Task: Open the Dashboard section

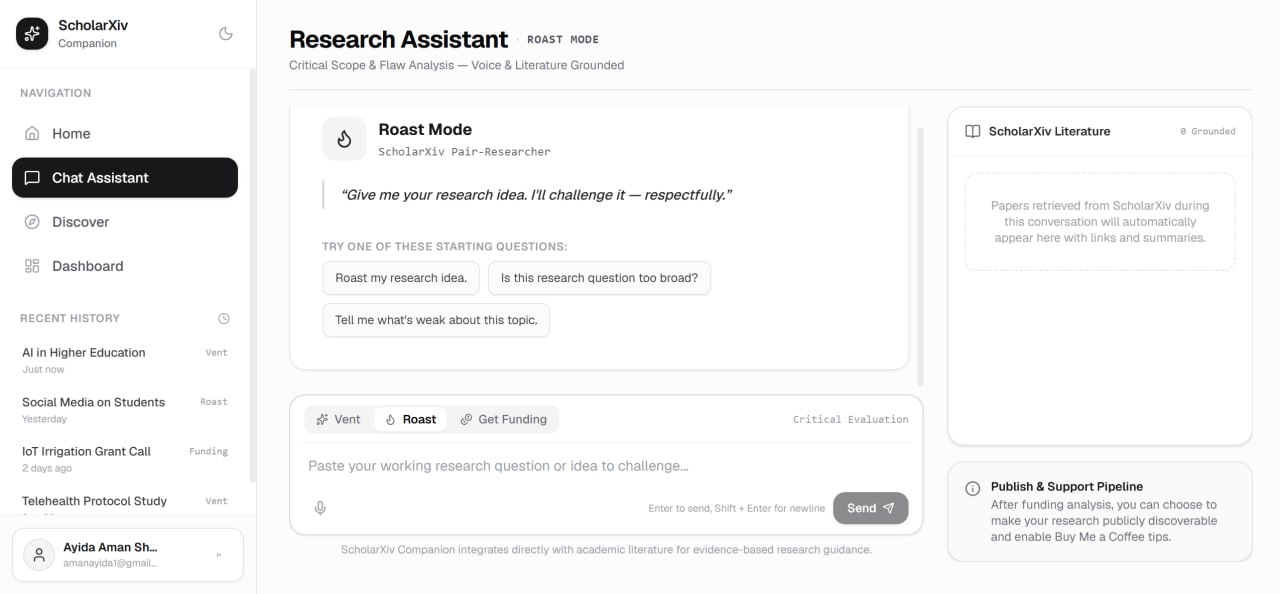Action: (125, 266)
